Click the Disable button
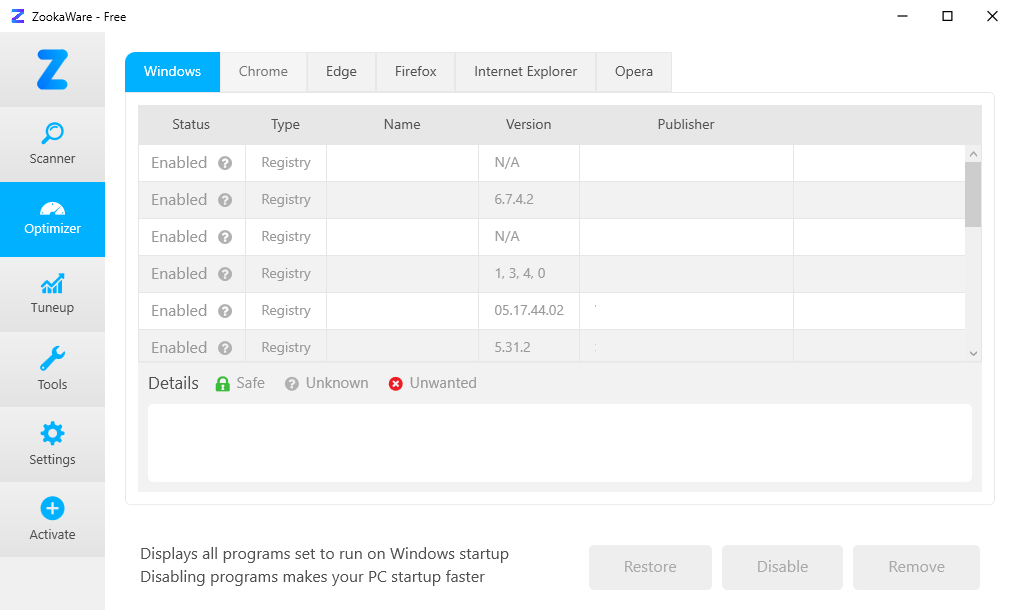The height and width of the screenshot is (610, 1015). pyautogui.click(x=782, y=567)
